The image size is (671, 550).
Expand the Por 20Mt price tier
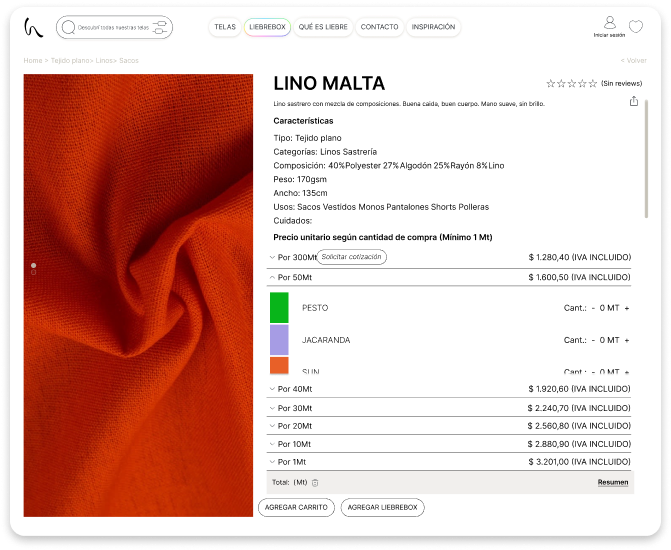click(273, 425)
